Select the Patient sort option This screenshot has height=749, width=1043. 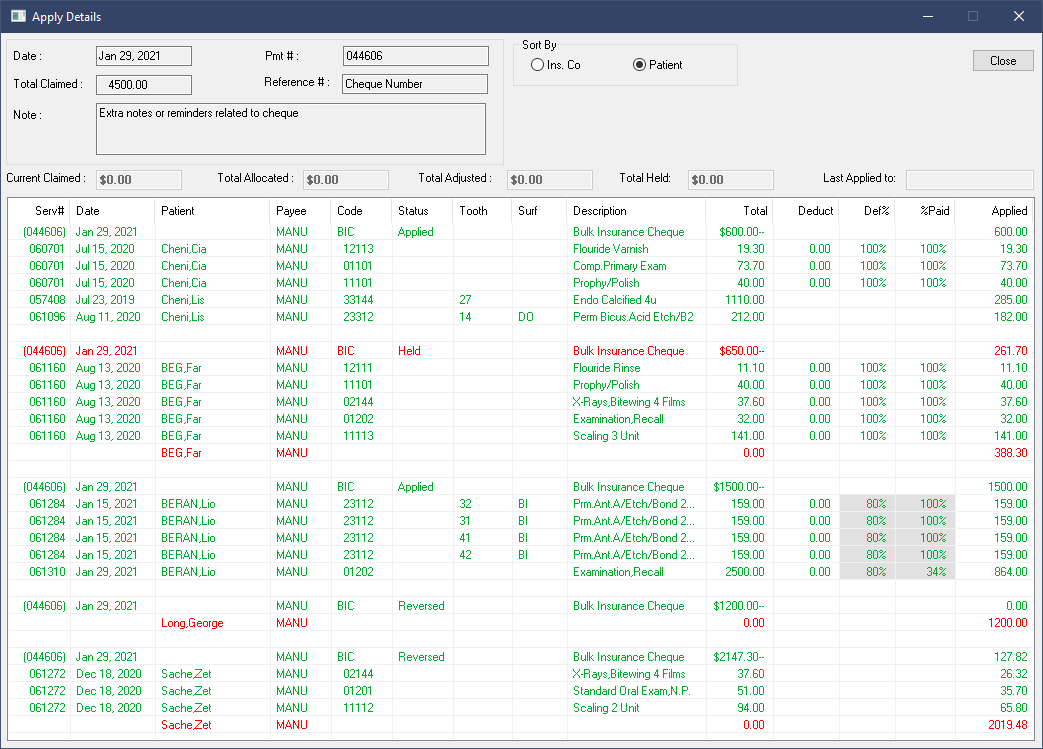(x=657, y=65)
